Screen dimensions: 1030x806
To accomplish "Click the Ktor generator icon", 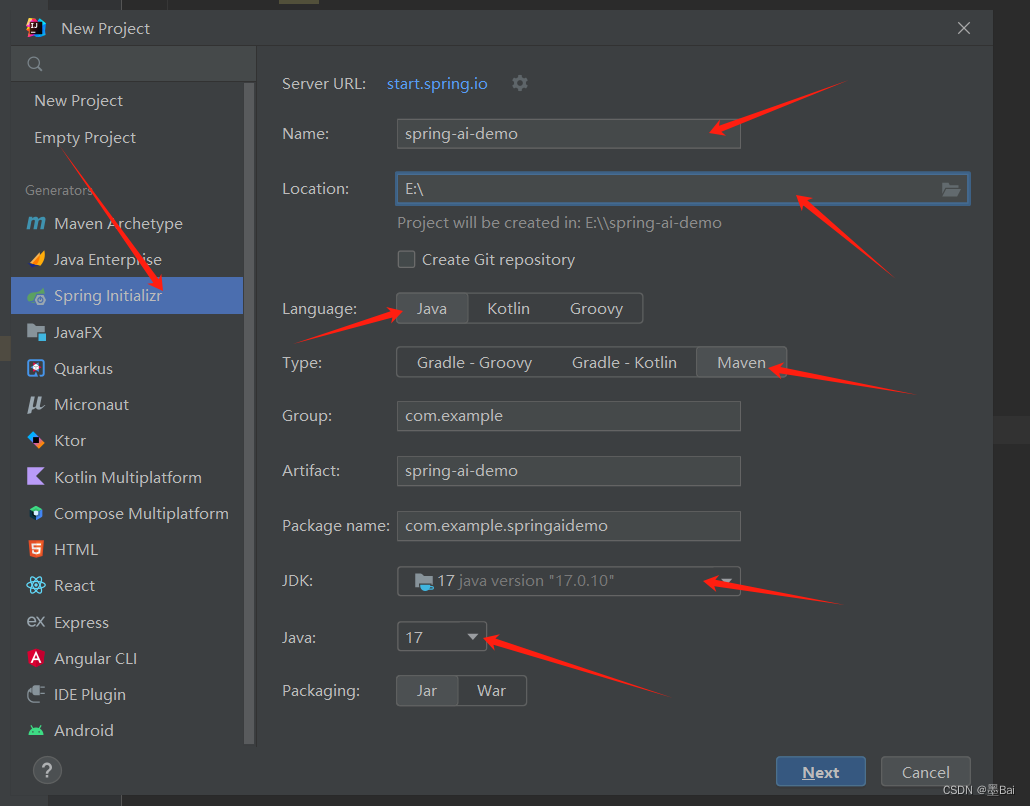I will pos(36,440).
